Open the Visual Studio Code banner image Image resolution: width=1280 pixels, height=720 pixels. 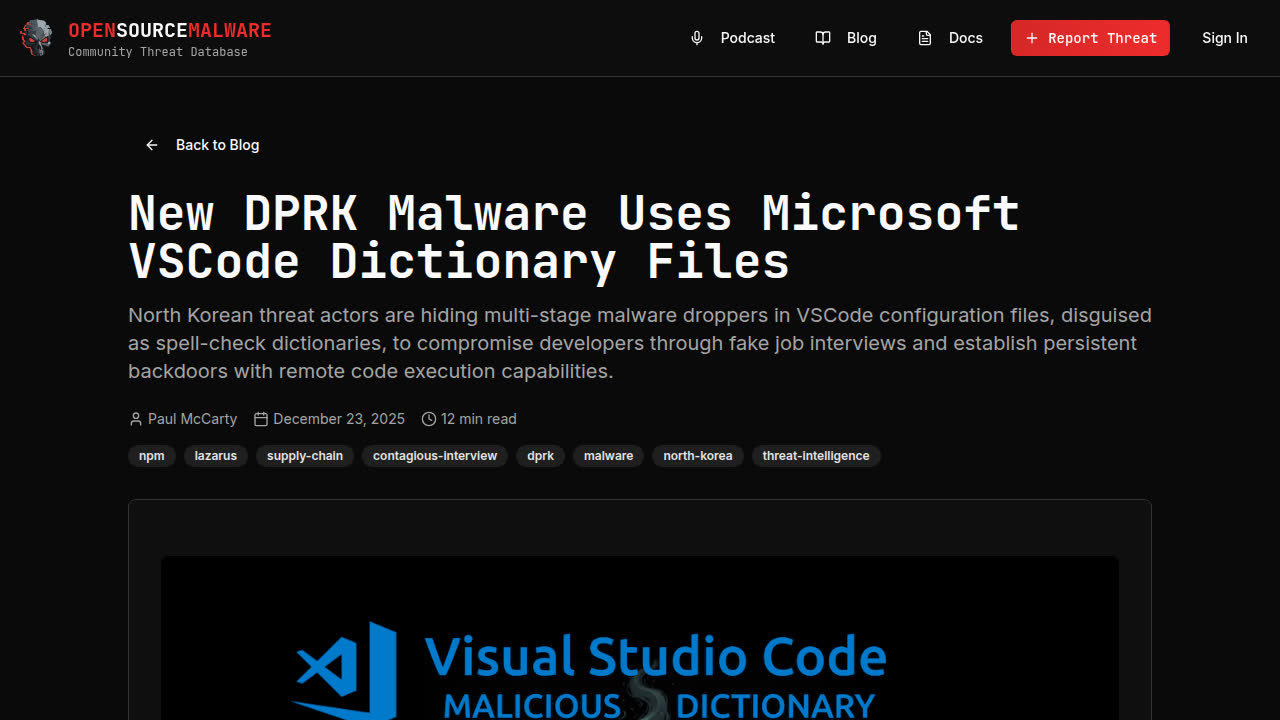coord(640,638)
